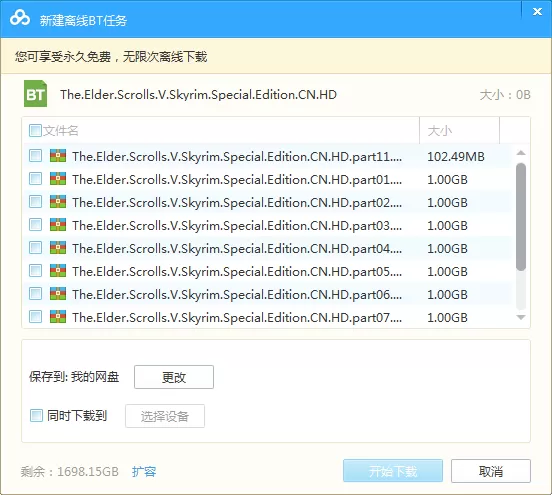
Task: Click the 新建离线BT任务 title text
Action: pos(83,20)
